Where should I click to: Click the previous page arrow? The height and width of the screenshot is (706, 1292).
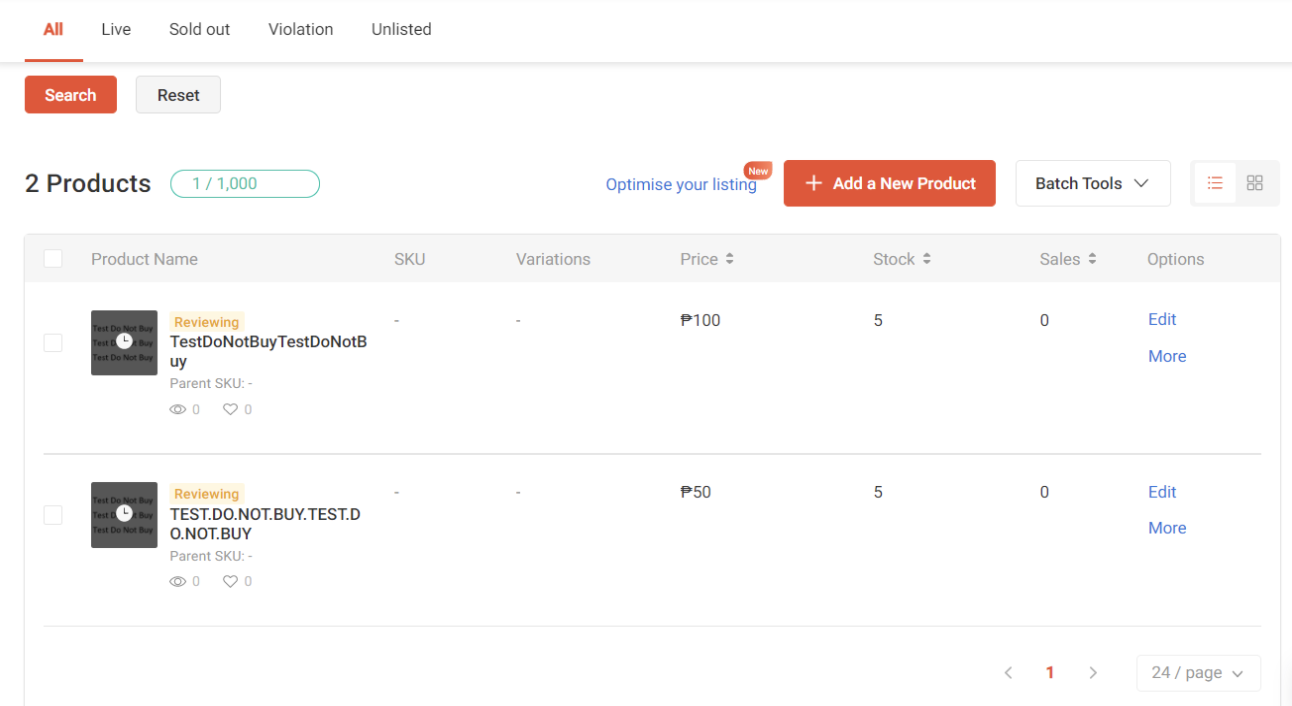tap(1008, 672)
